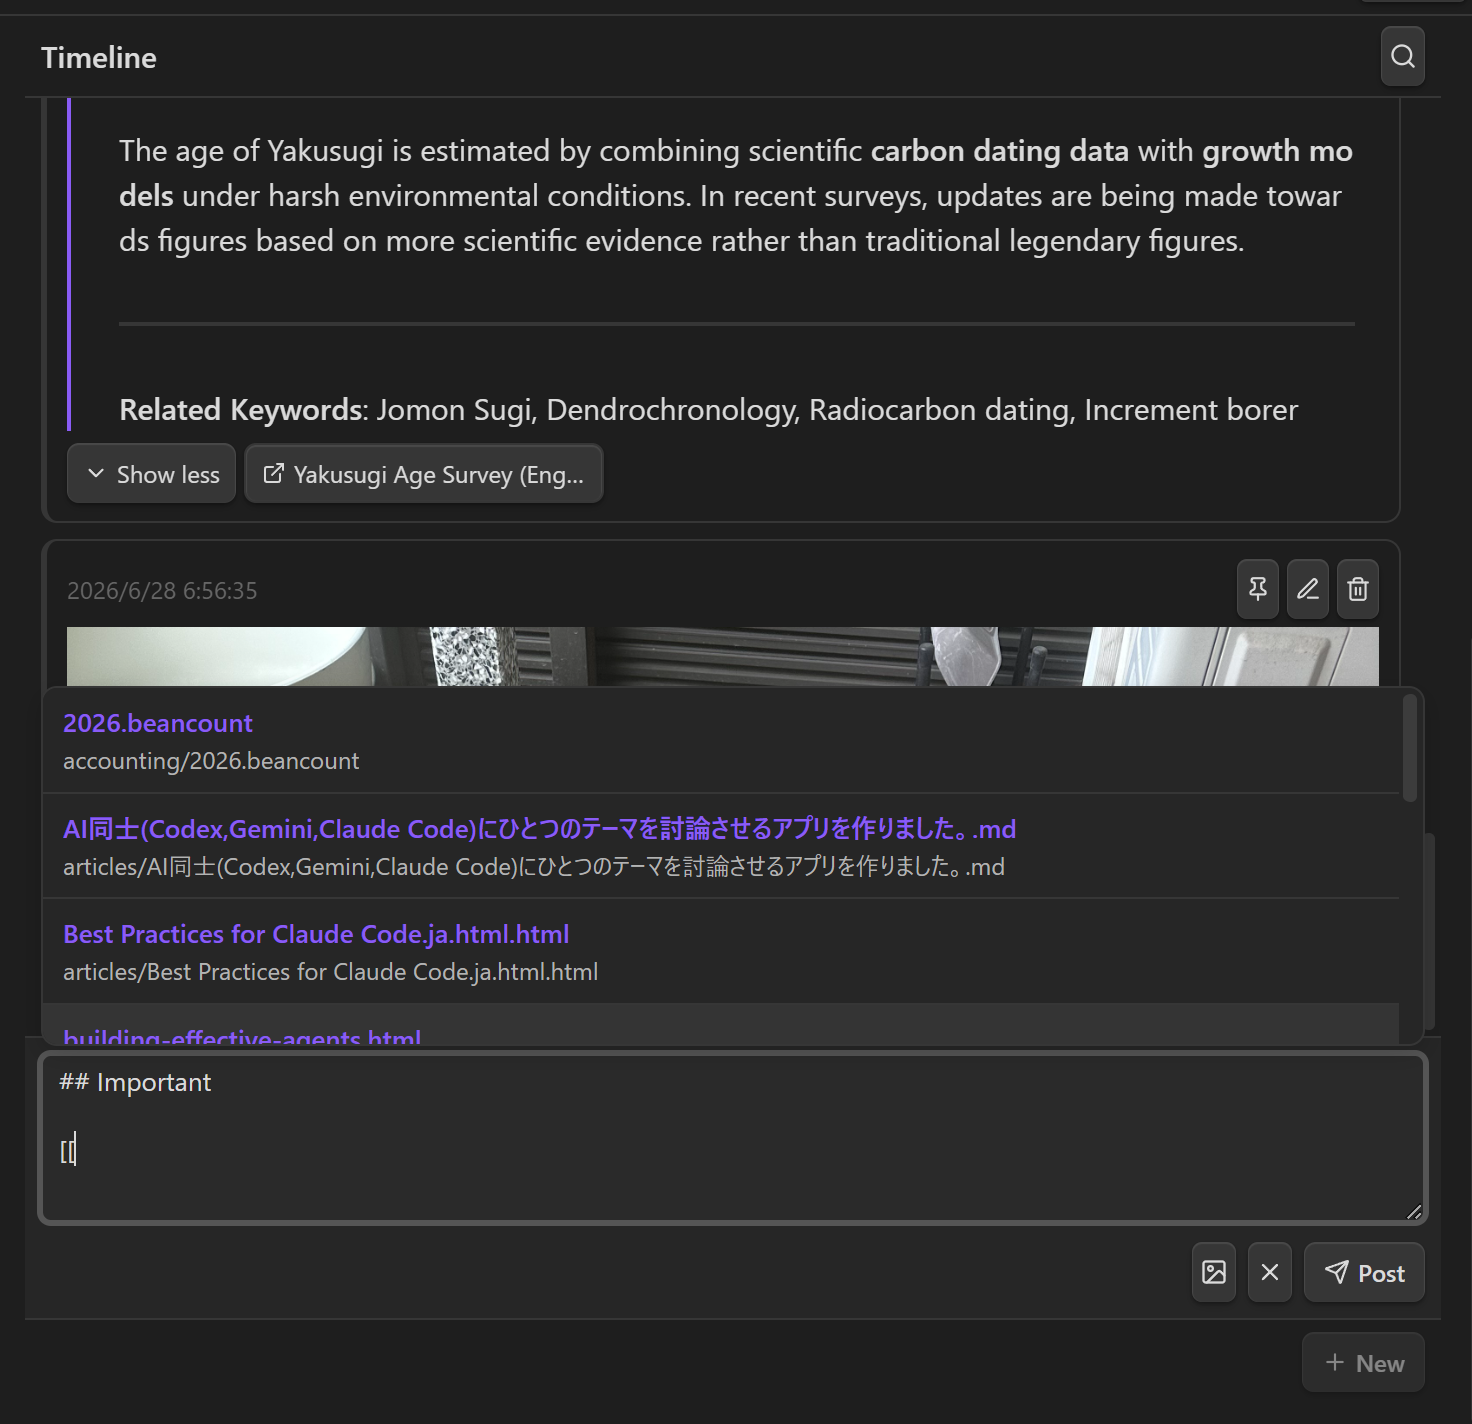Collapse the note with Show less
The width and height of the screenshot is (1472, 1424).
(x=152, y=474)
